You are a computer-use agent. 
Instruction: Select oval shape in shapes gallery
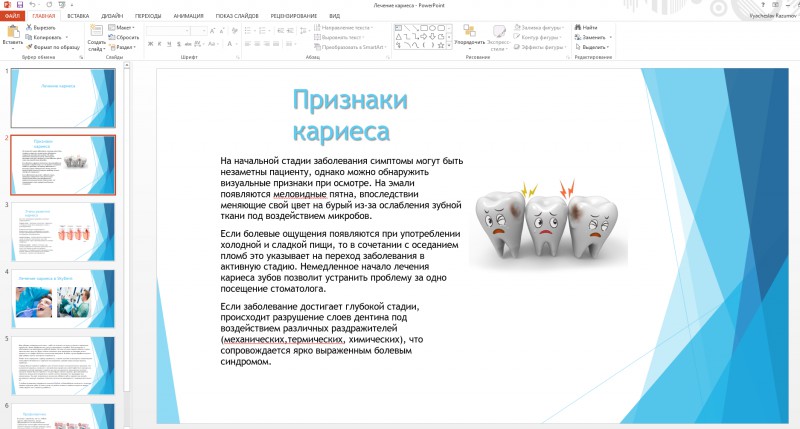click(433, 28)
